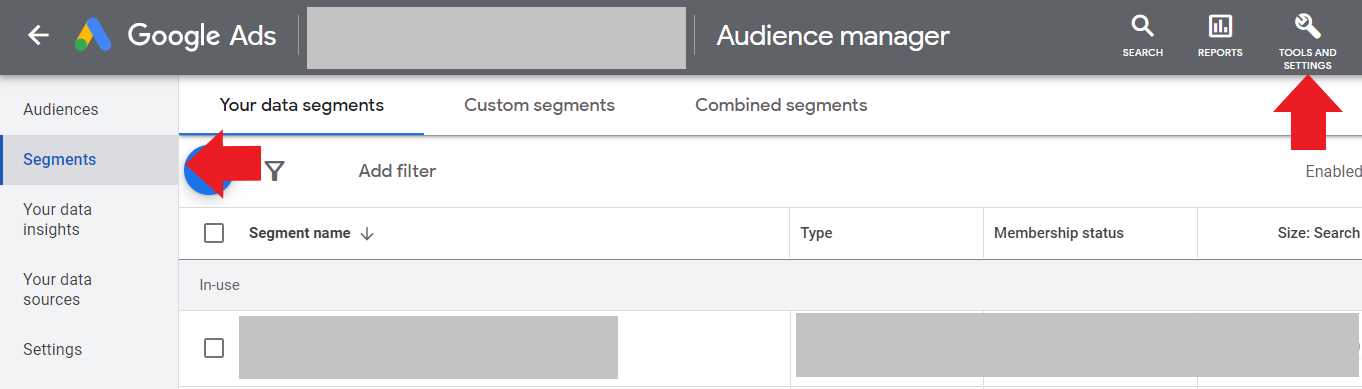1362x389 pixels.
Task: Check the first in-use segment row checkbox
Action: tap(214, 348)
